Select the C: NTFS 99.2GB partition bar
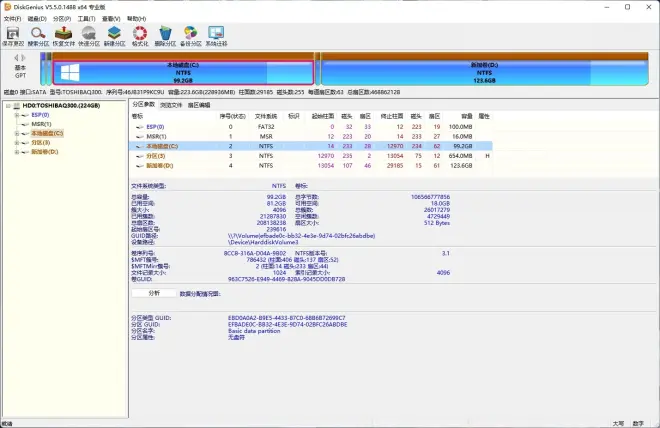 [x=183, y=72]
